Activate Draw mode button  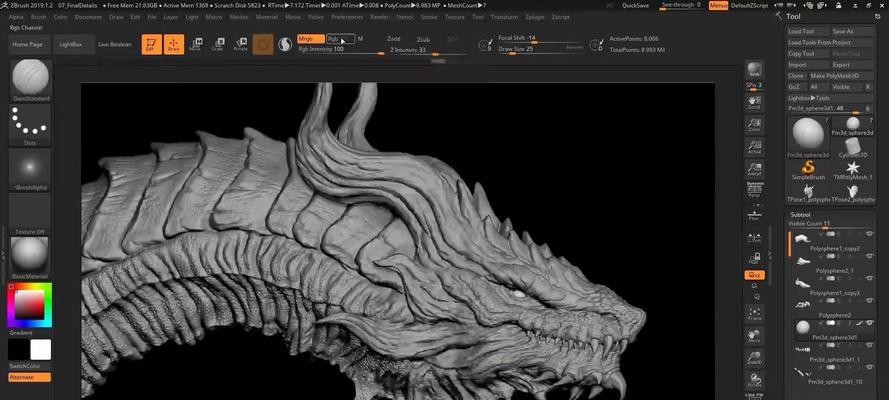pos(174,44)
